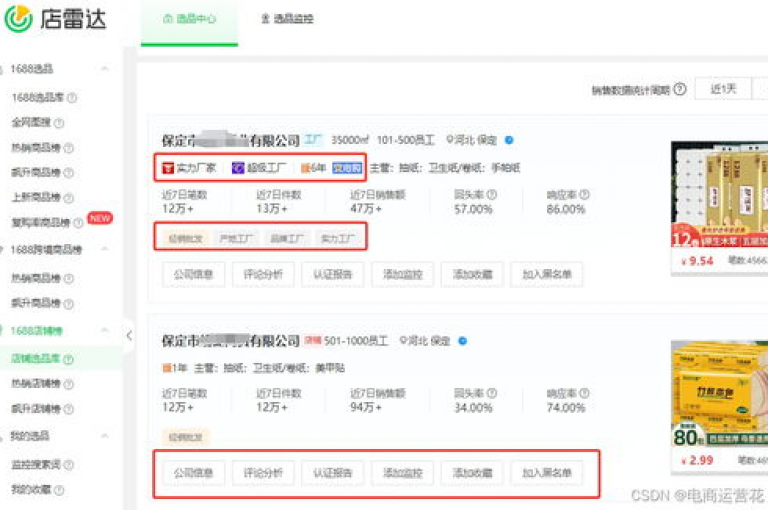The height and width of the screenshot is (510, 768).
Task: Click 评论分析 for 101-500员工 company
Action: pos(263,274)
